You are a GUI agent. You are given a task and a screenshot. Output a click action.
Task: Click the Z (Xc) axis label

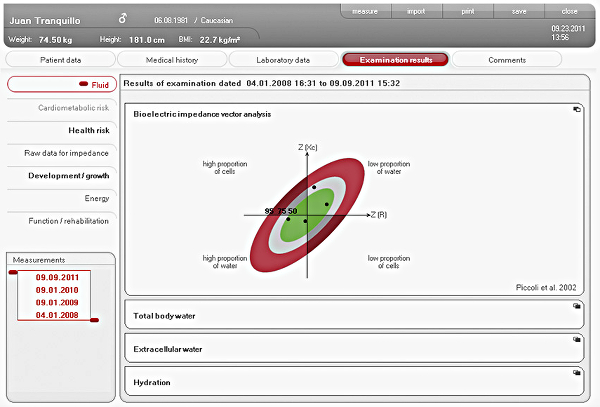coord(308,147)
